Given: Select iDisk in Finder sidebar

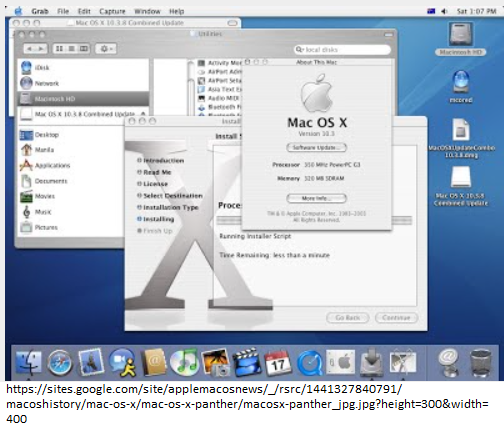Looking at the screenshot, I should (x=83, y=68).
